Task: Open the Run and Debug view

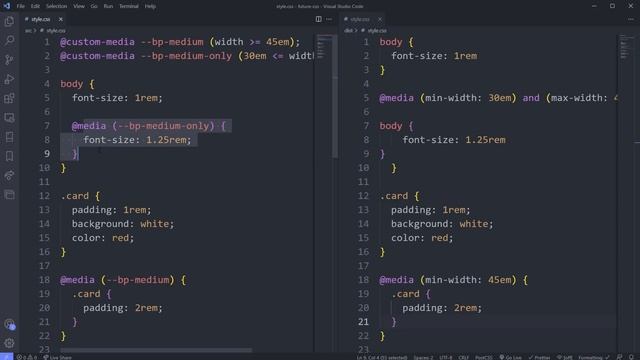Action: pos(9,79)
